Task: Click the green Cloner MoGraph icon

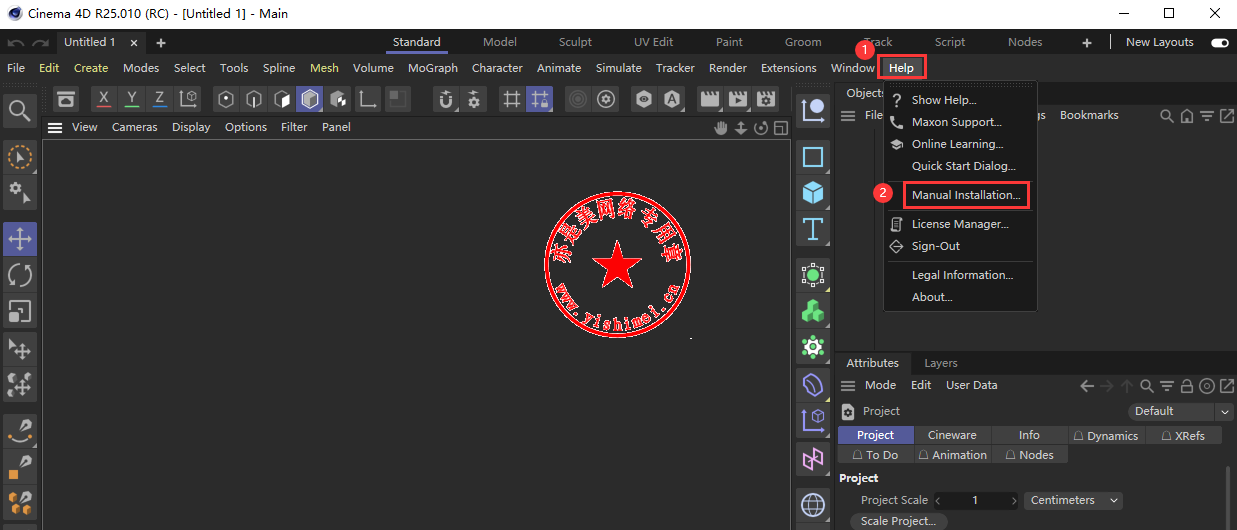Action: pyautogui.click(x=813, y=311)
